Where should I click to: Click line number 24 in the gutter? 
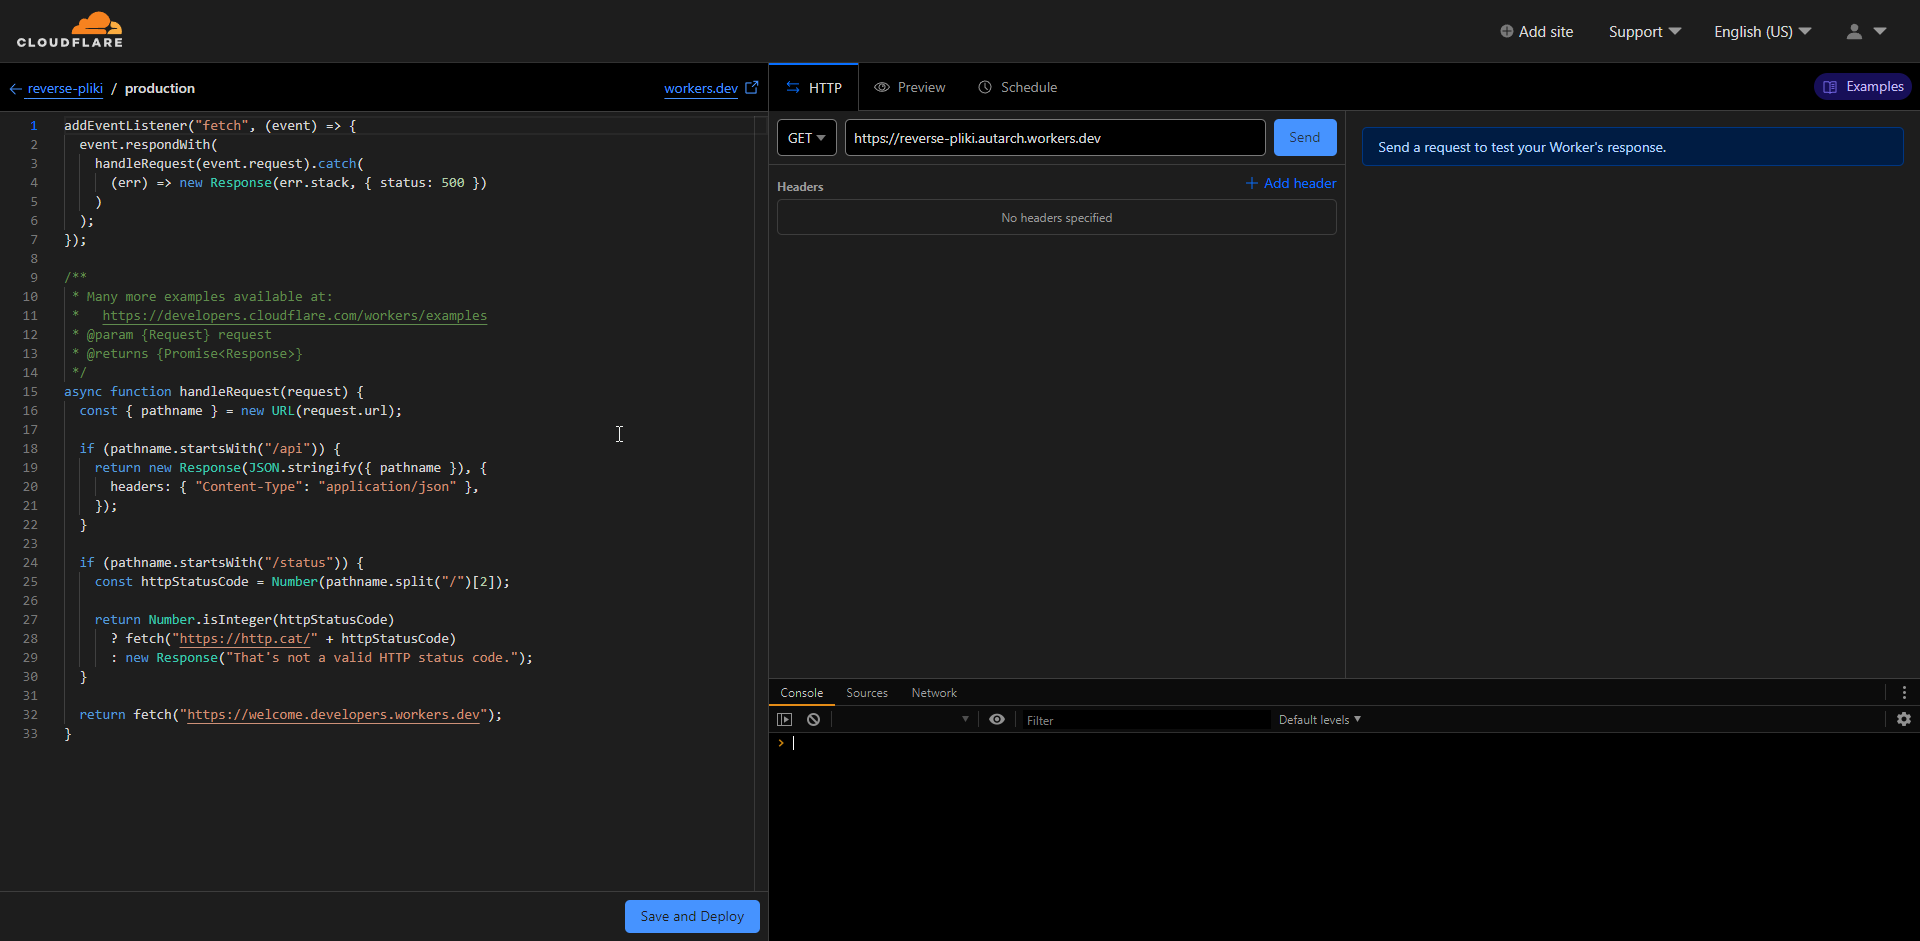click(x=30, y=563)
